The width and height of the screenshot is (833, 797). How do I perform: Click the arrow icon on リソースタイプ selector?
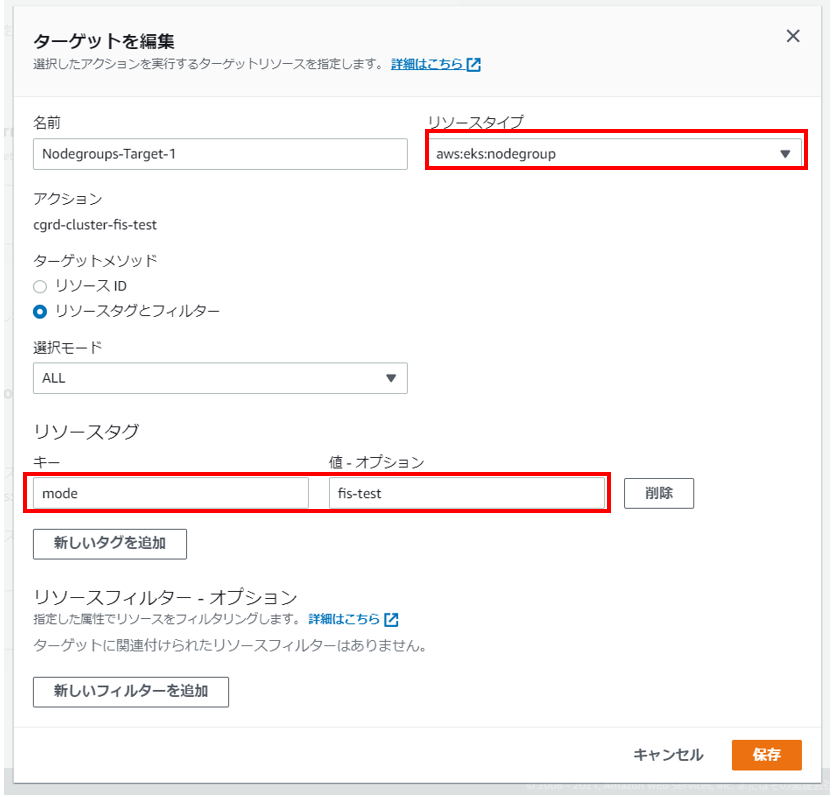click(x=785, y=154)
